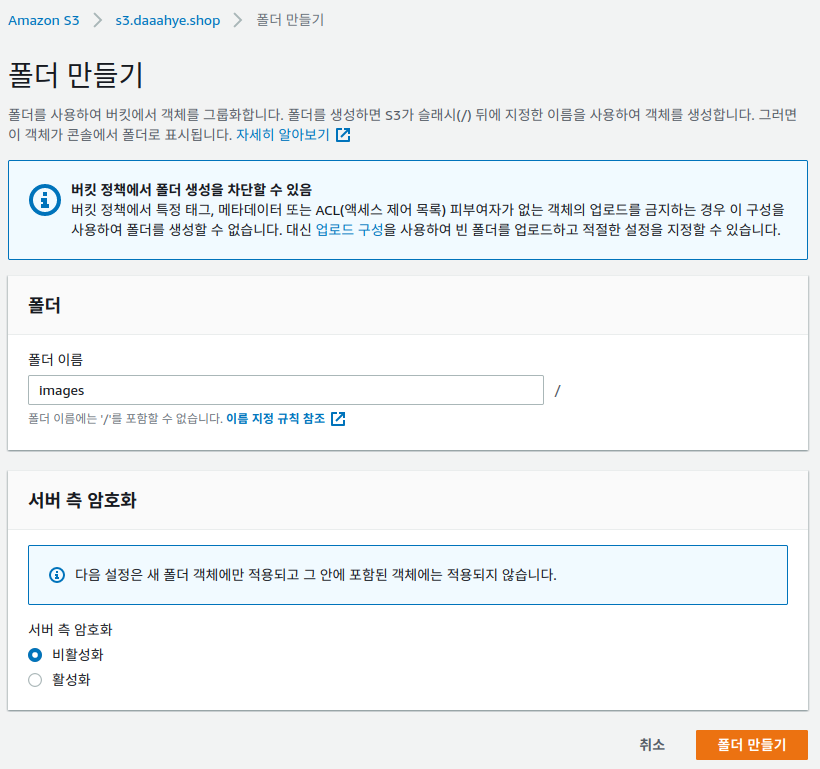Click the external link icon beside 자세히 알아보기
Viewport: 820px width, 769px height.
pos(343,134)
